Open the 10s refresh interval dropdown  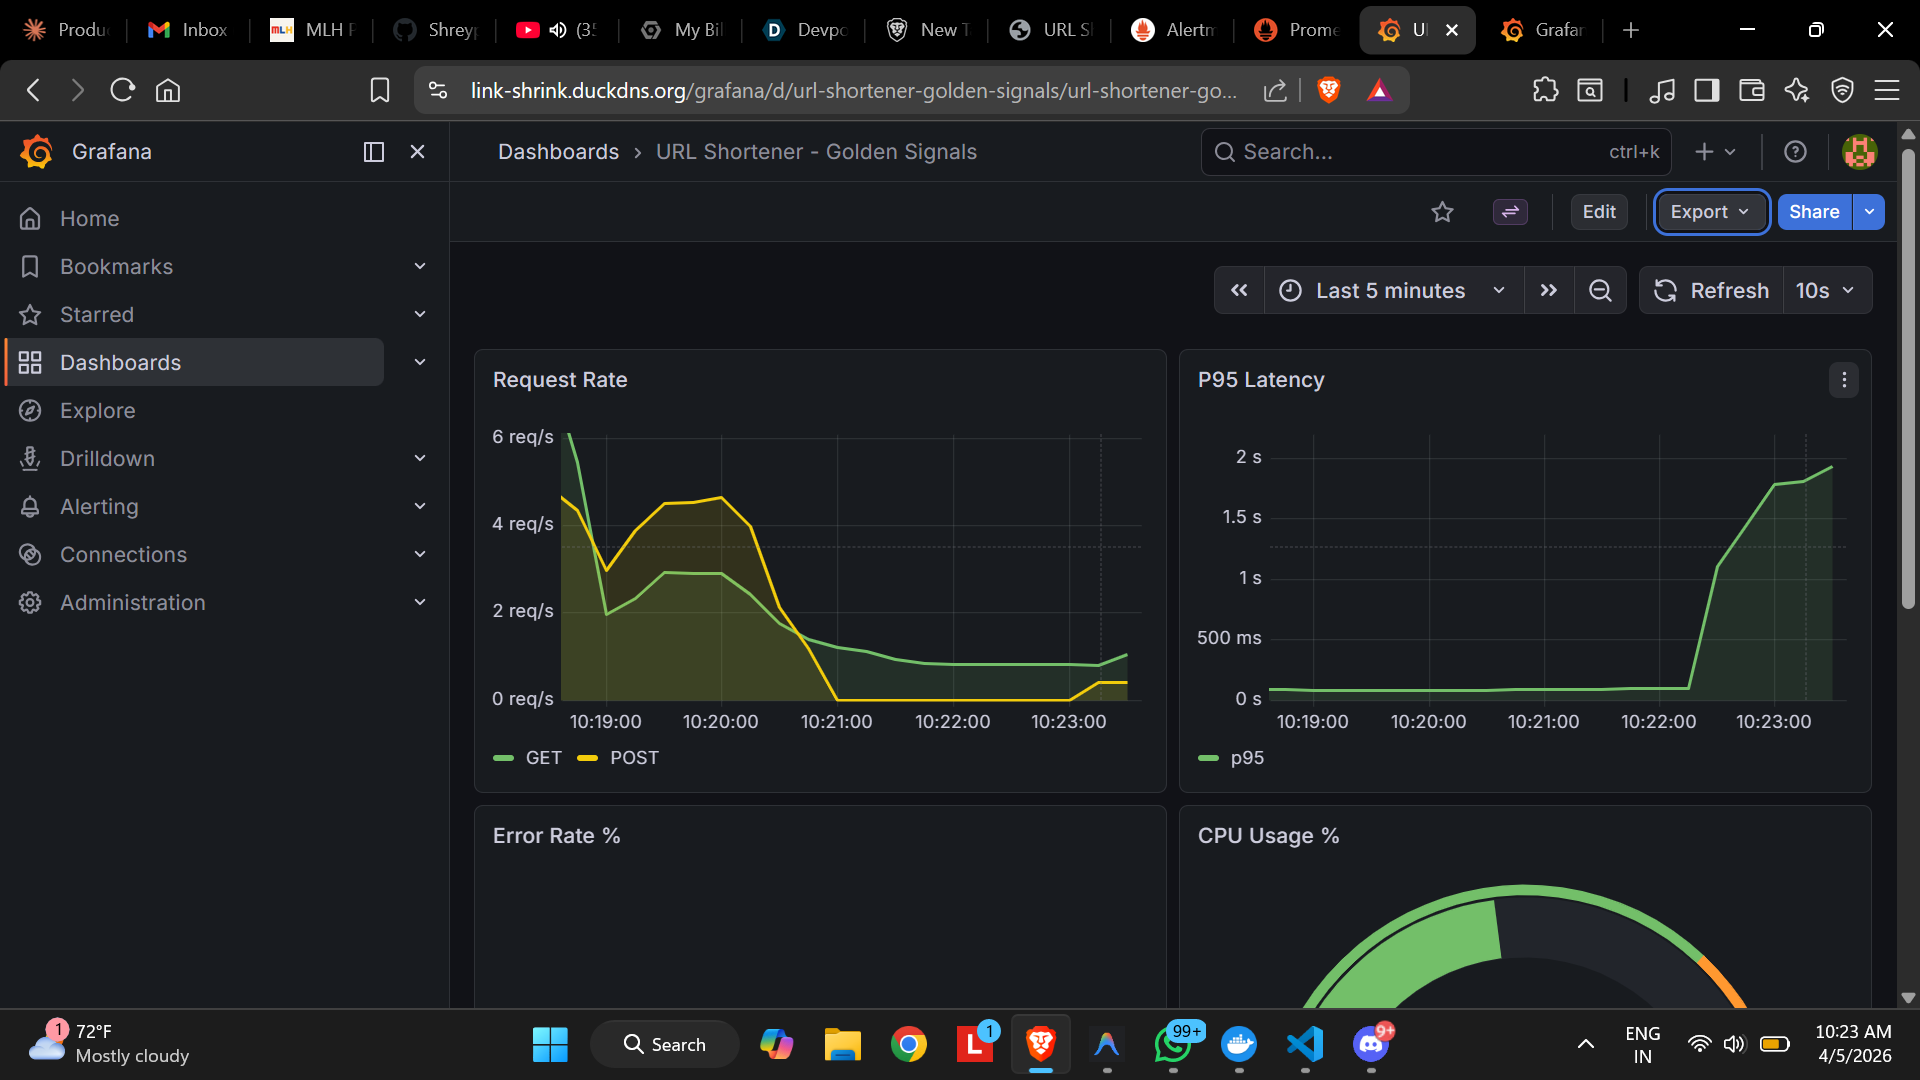[1826, 291]
